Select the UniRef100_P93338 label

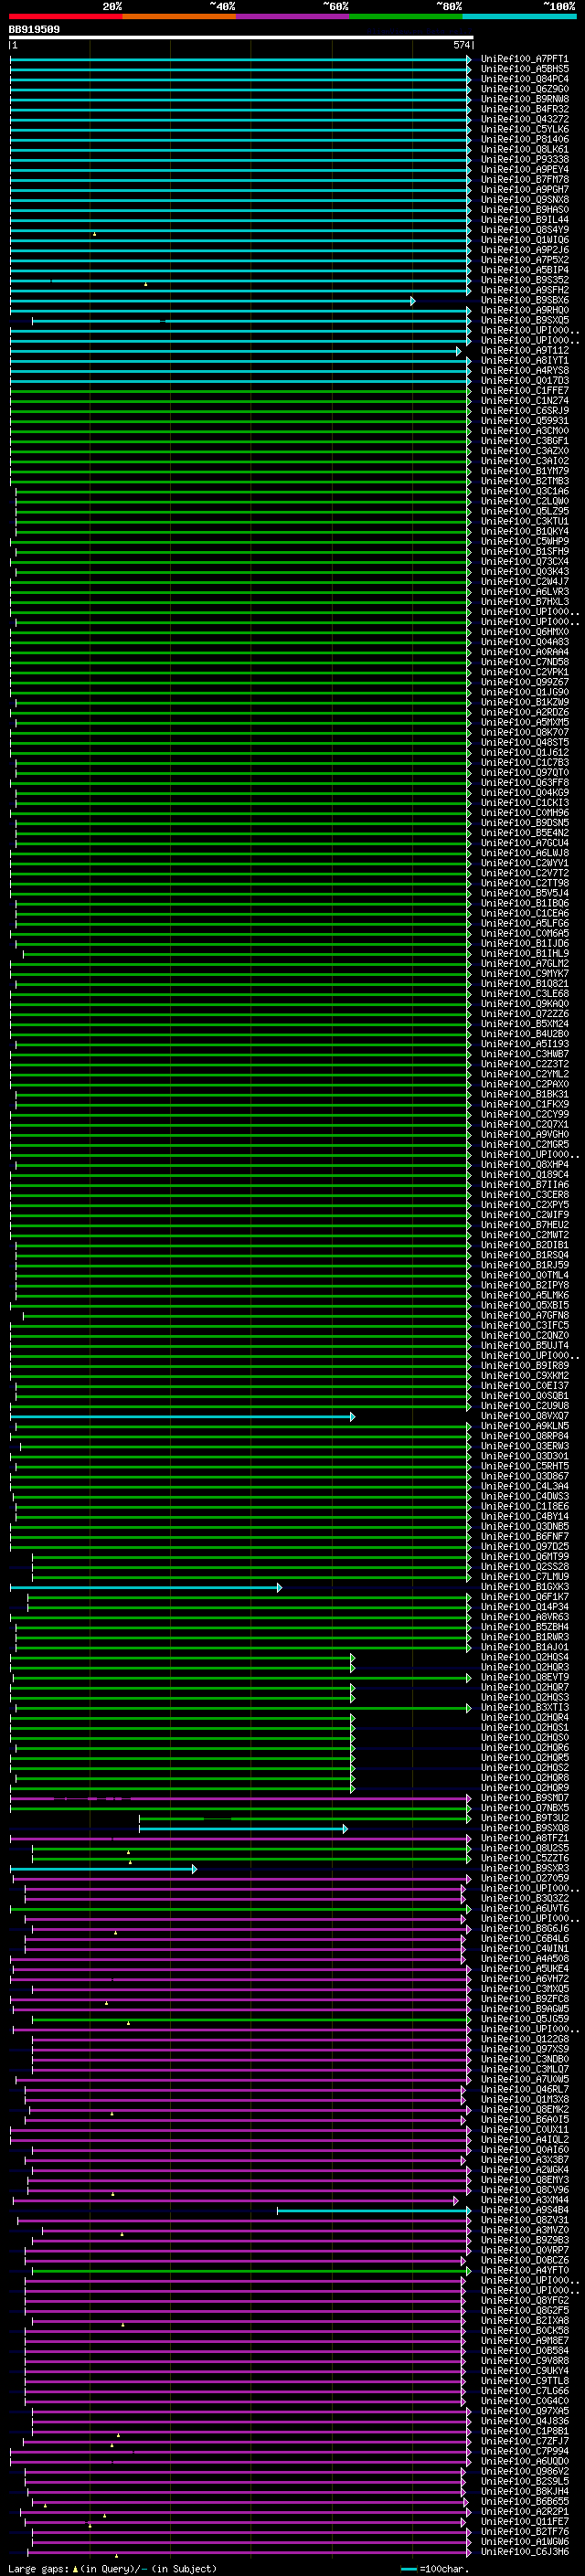(x=525, y=159)
